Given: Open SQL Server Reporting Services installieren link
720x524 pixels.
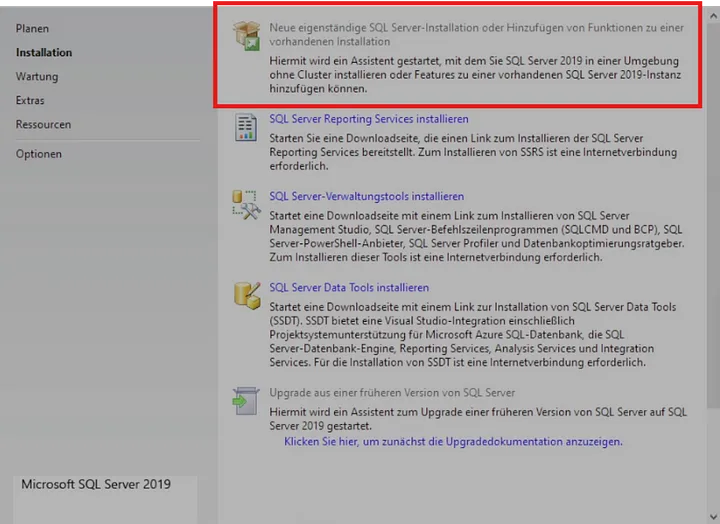Looking at the screenshot, I should [369, 119].
